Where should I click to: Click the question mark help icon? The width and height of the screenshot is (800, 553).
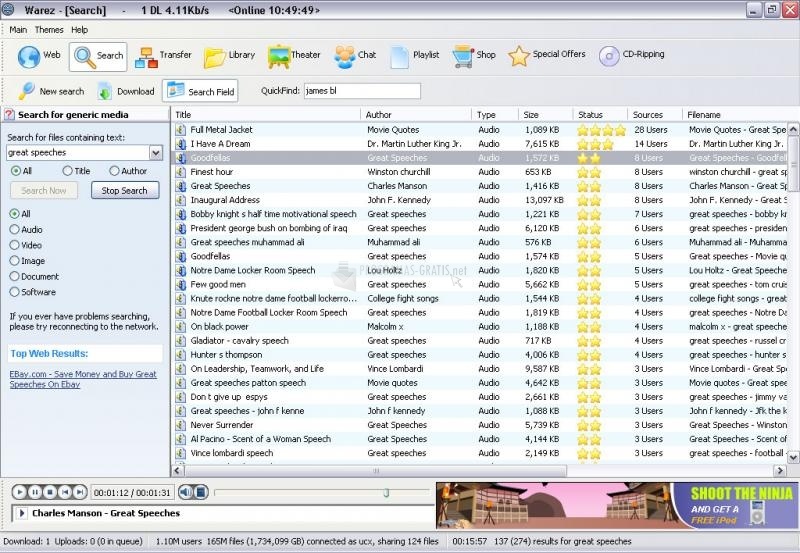tap(9, 114)
